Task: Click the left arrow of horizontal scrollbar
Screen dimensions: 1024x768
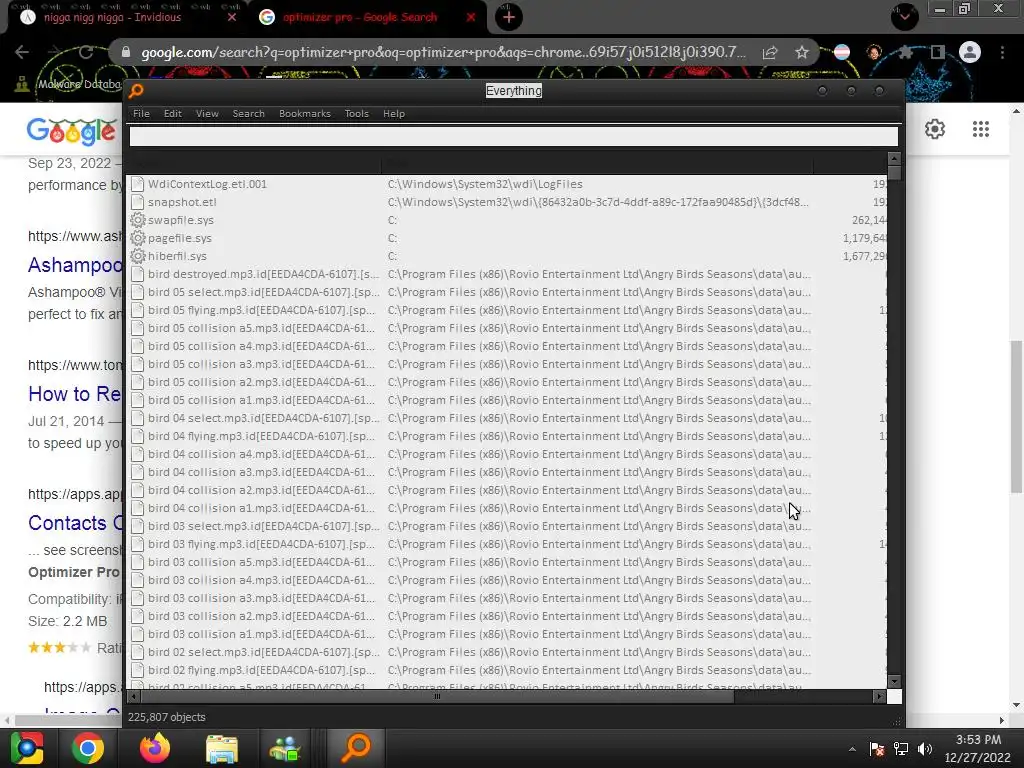Action: click(133, 697)
